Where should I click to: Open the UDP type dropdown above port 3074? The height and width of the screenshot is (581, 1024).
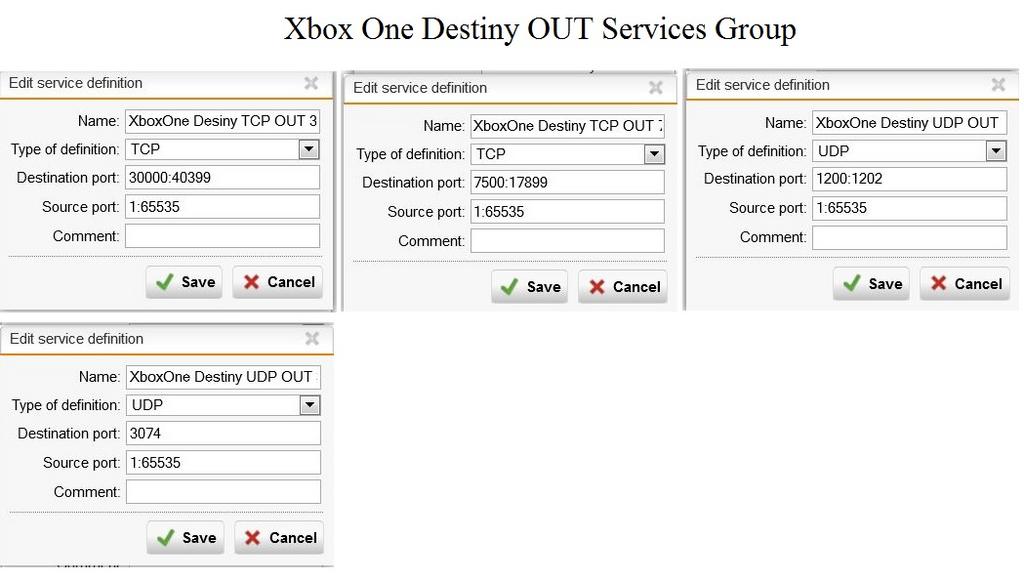(310, 405)
